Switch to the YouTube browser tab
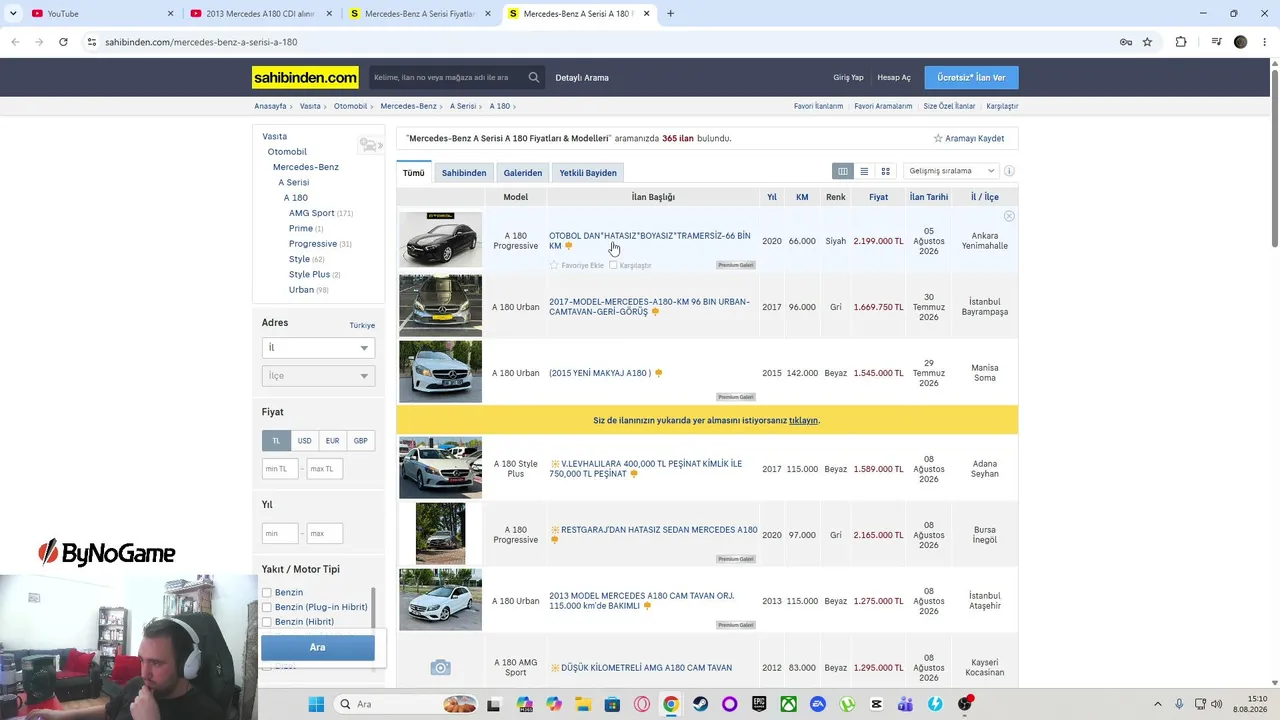The width and height of the screenshot is (1280, 720). [x=100, y=14]
